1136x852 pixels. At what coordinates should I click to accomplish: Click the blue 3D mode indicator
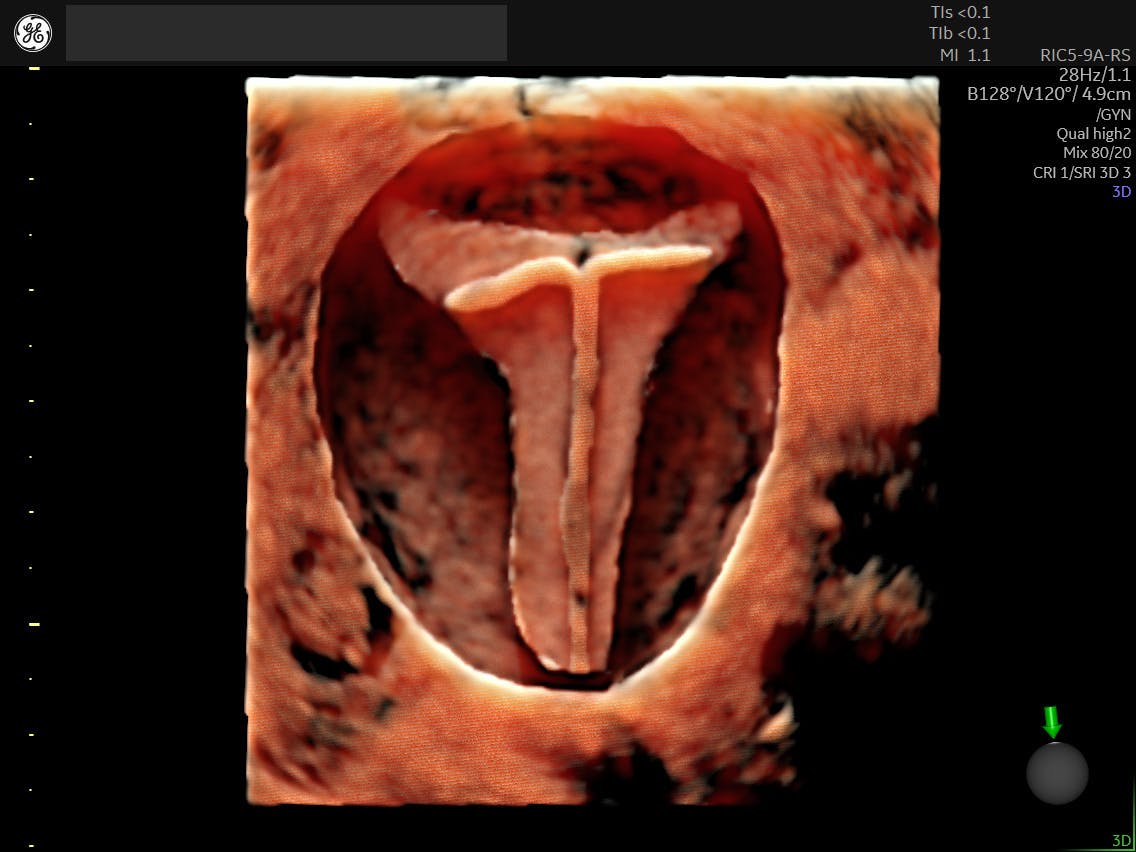1121,191
